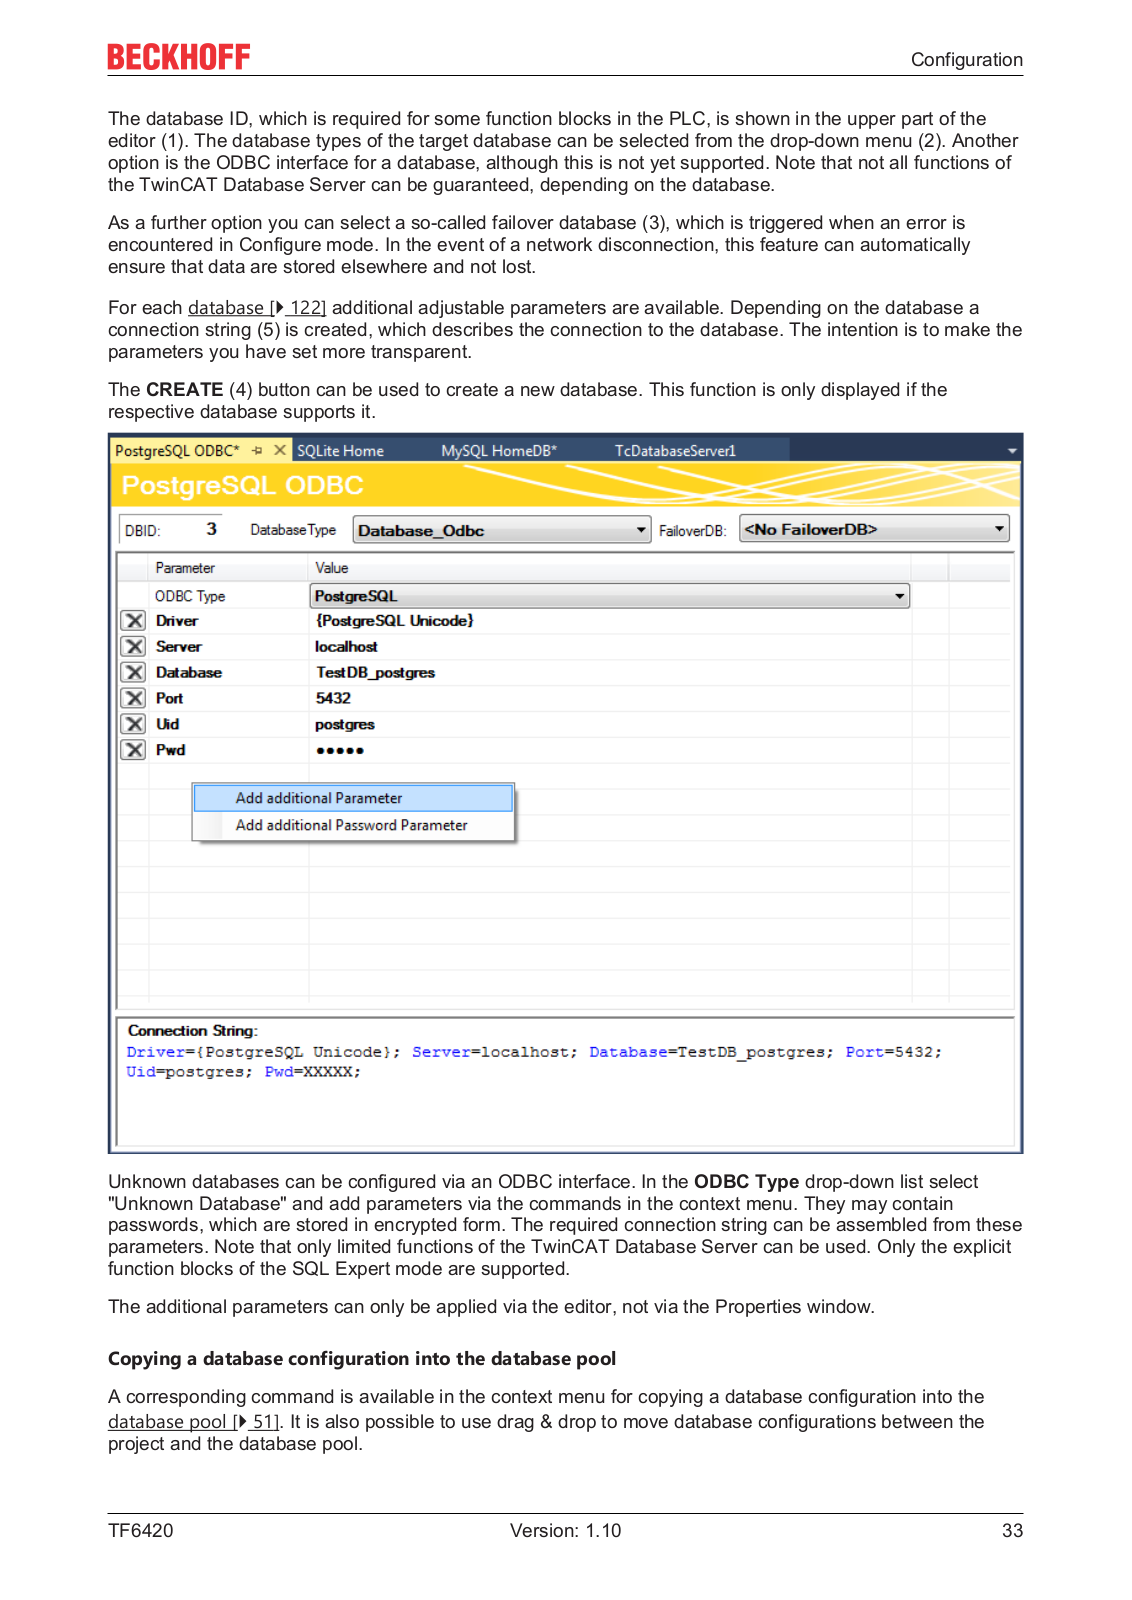Follow the database page 122 link
This screenshot has height=1600, width=1132.
pyautogui.click(x=257, y=308)
